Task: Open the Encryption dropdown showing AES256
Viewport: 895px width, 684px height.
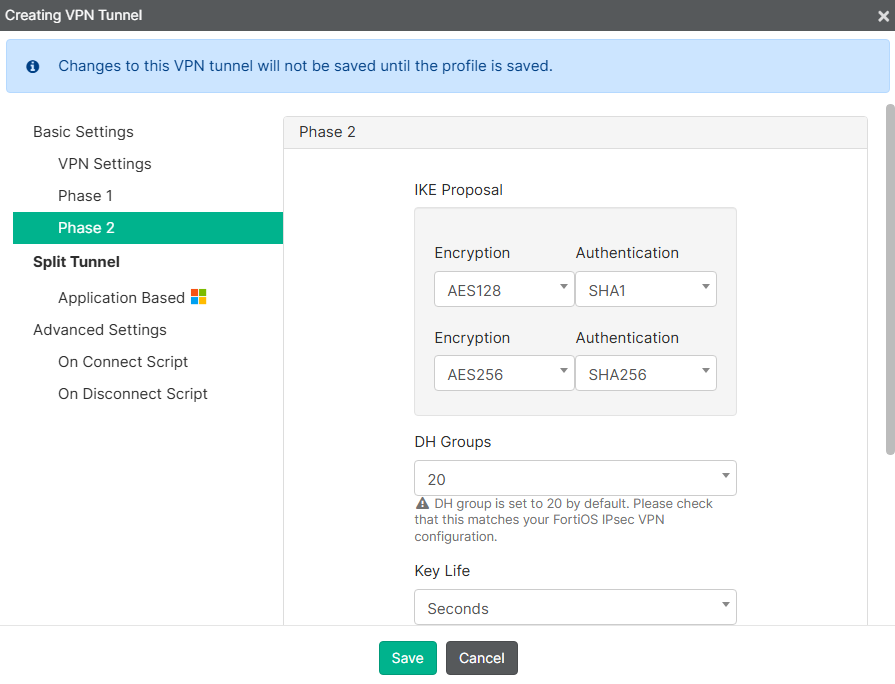Action: 503,373
